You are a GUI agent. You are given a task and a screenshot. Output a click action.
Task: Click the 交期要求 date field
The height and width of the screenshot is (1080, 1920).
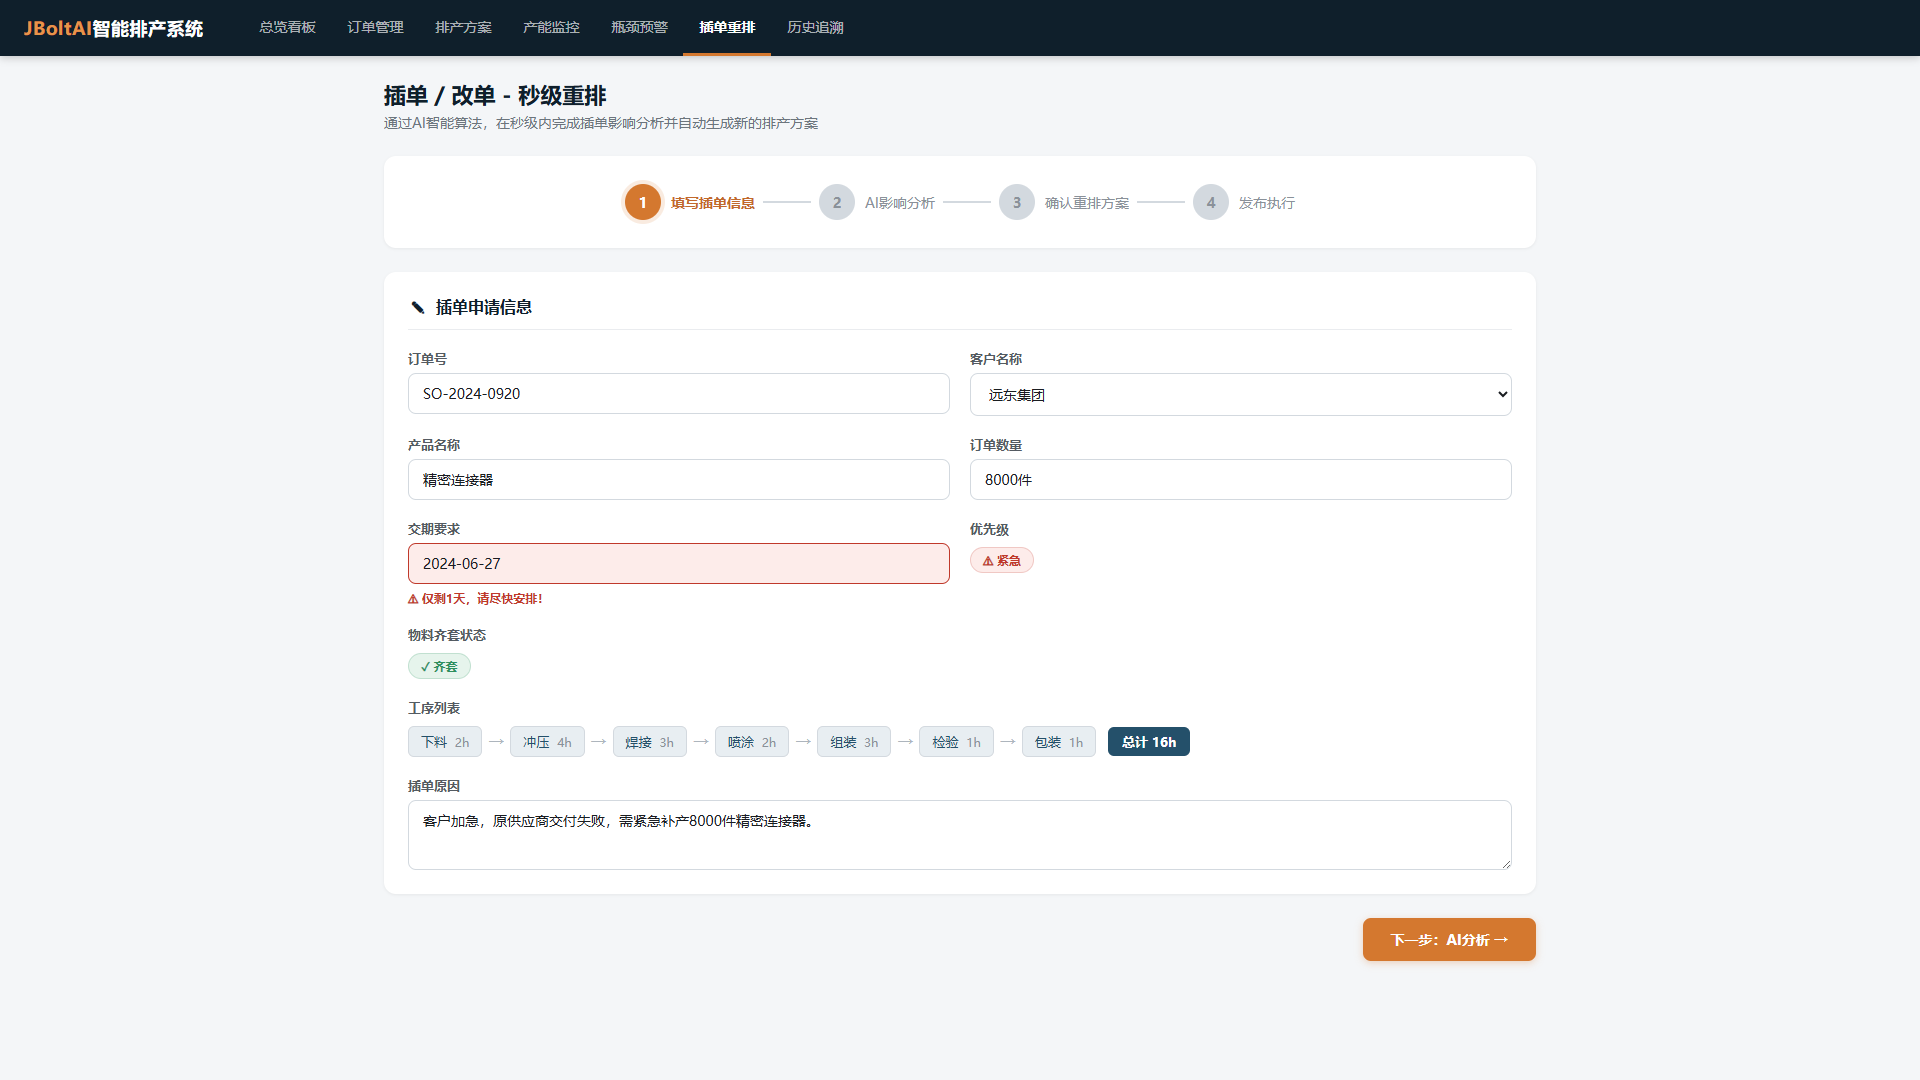click(678, 564)
